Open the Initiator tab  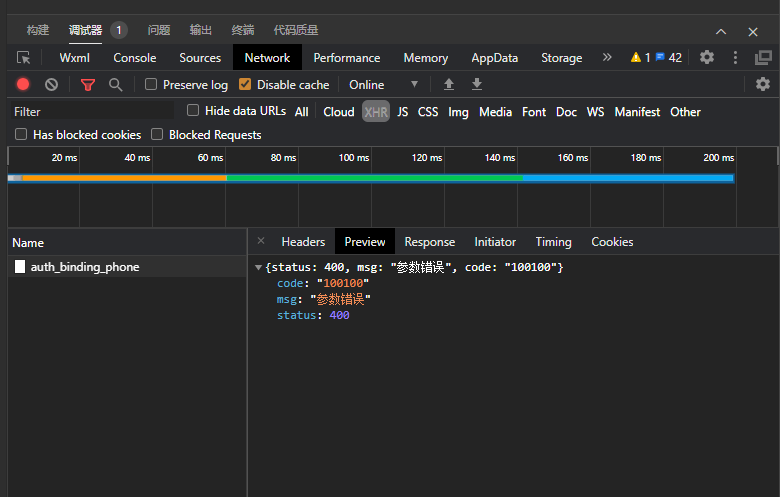pos(495,242)
